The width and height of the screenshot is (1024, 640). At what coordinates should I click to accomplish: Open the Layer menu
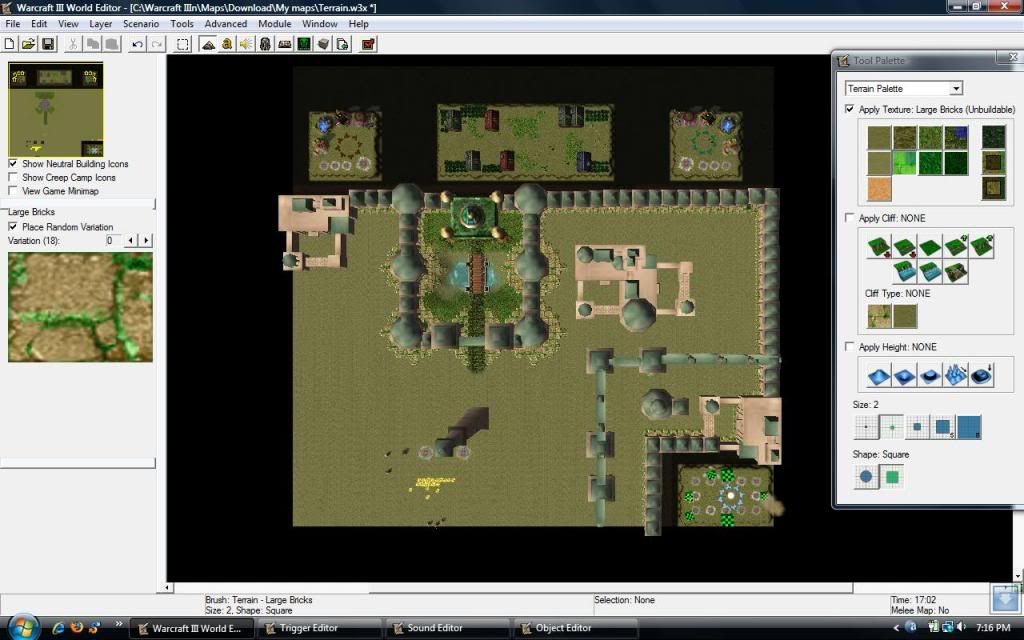[x=101, y=24]
